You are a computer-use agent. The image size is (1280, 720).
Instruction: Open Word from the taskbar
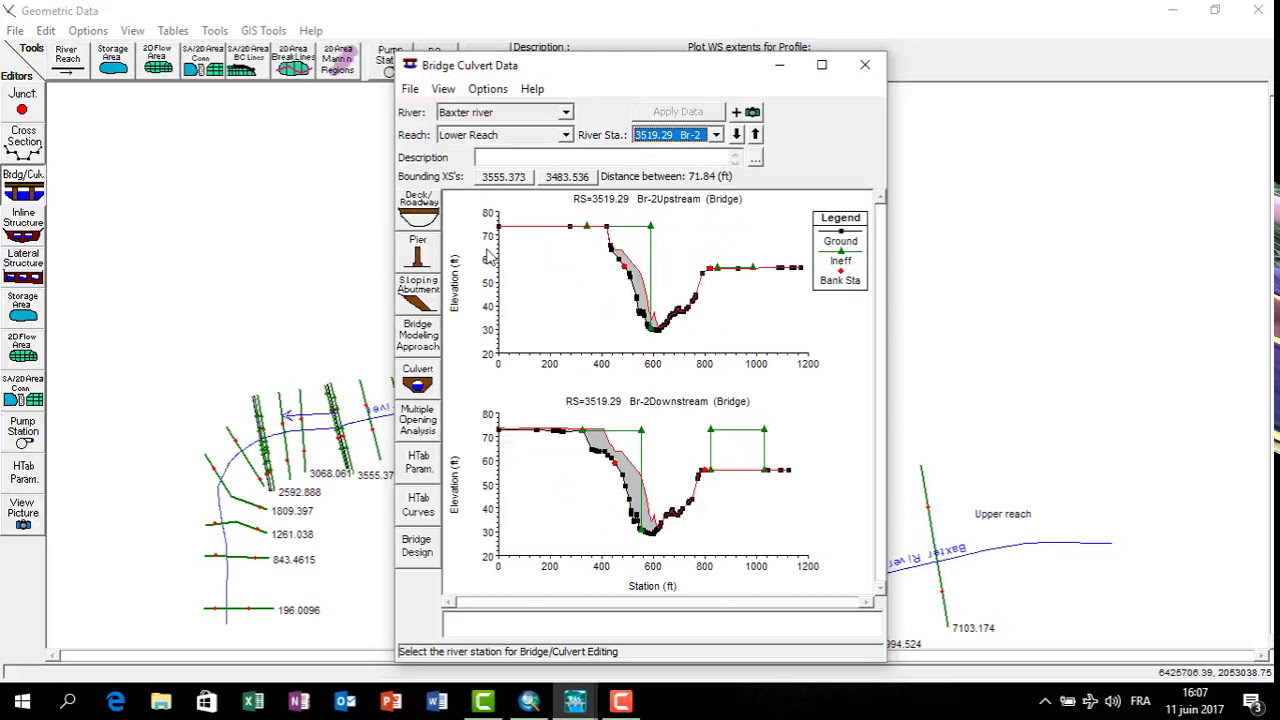click(437, 701)
